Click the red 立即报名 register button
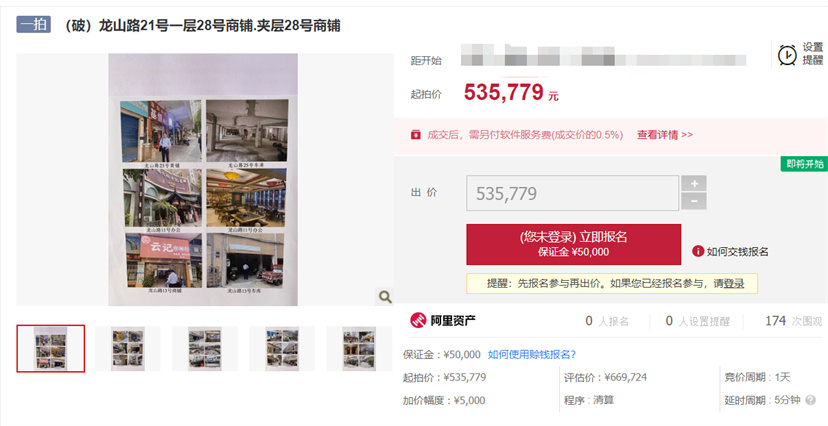This screenshot has height=426, width=828. coord(573,244)
